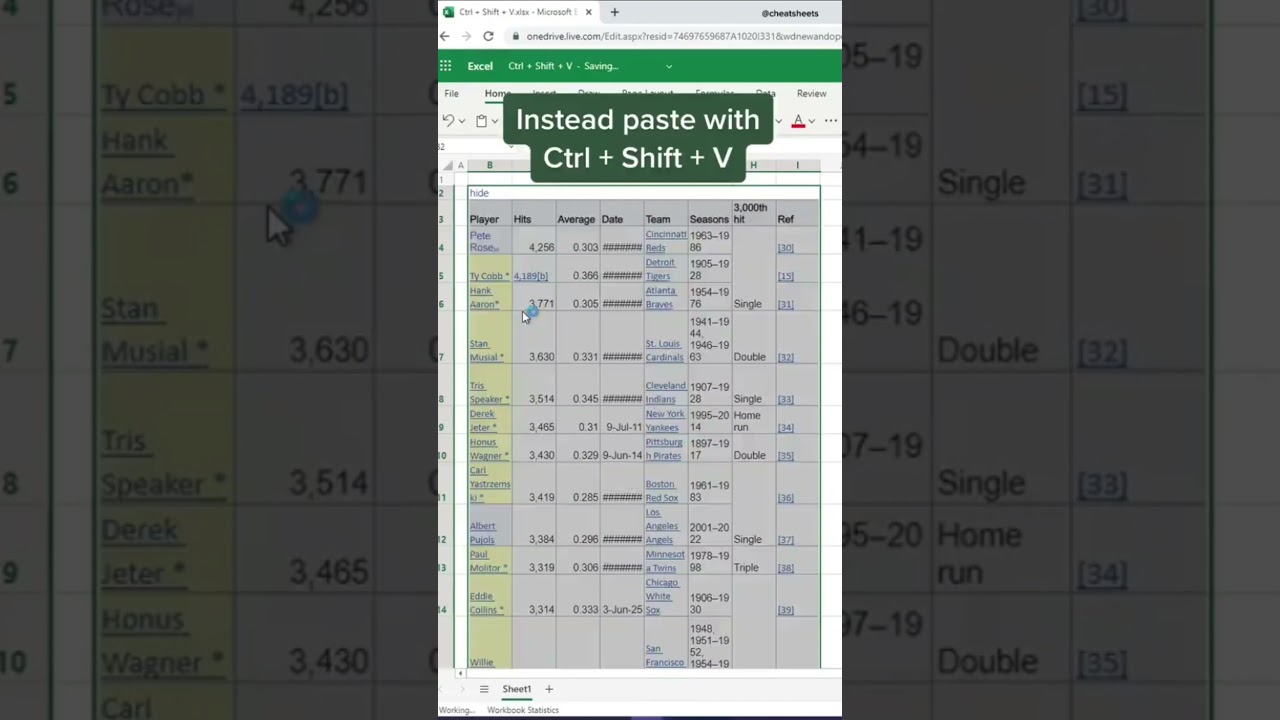Open the Pete Rose link
This screenshot has height=720, width=1280.
pos(483,242)
